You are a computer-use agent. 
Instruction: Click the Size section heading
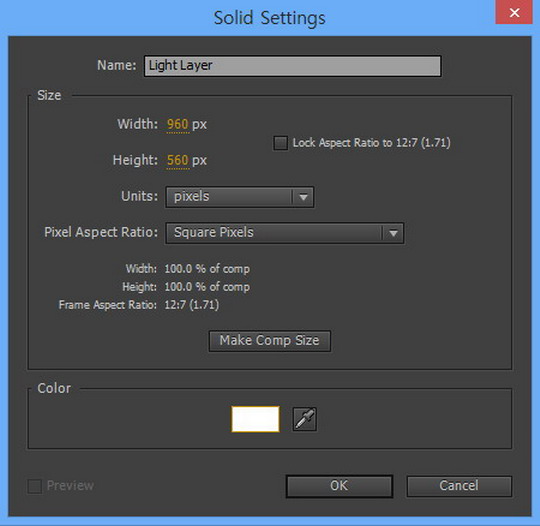point(49,95)
